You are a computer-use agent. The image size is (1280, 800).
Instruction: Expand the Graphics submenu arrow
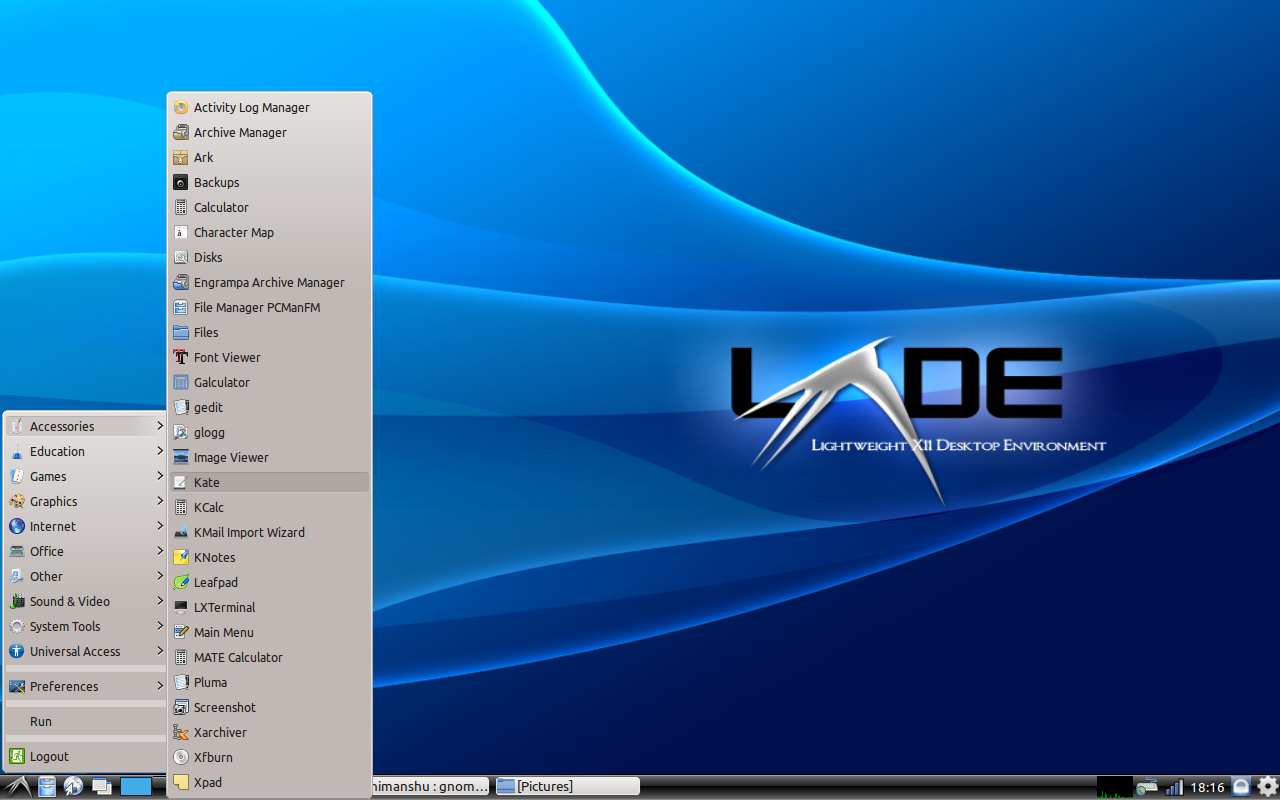pos(160,501)
